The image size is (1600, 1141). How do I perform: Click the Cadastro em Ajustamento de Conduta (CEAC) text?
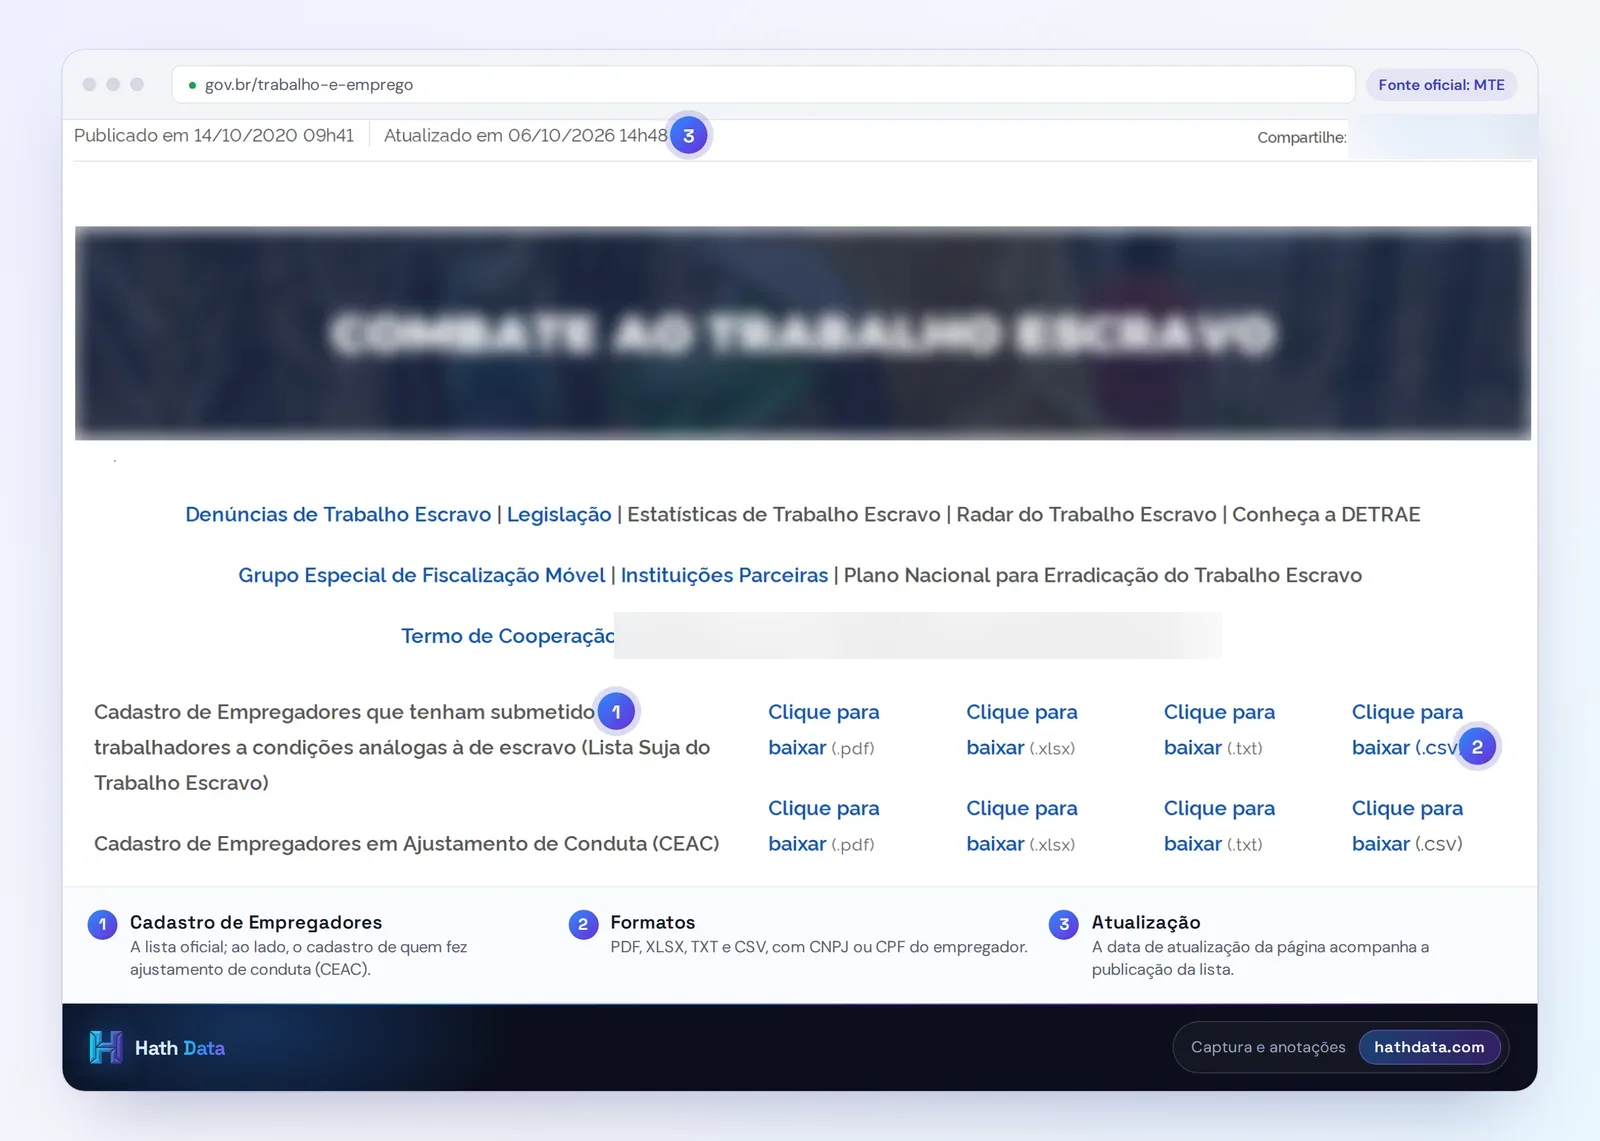[x=407, y=844]
